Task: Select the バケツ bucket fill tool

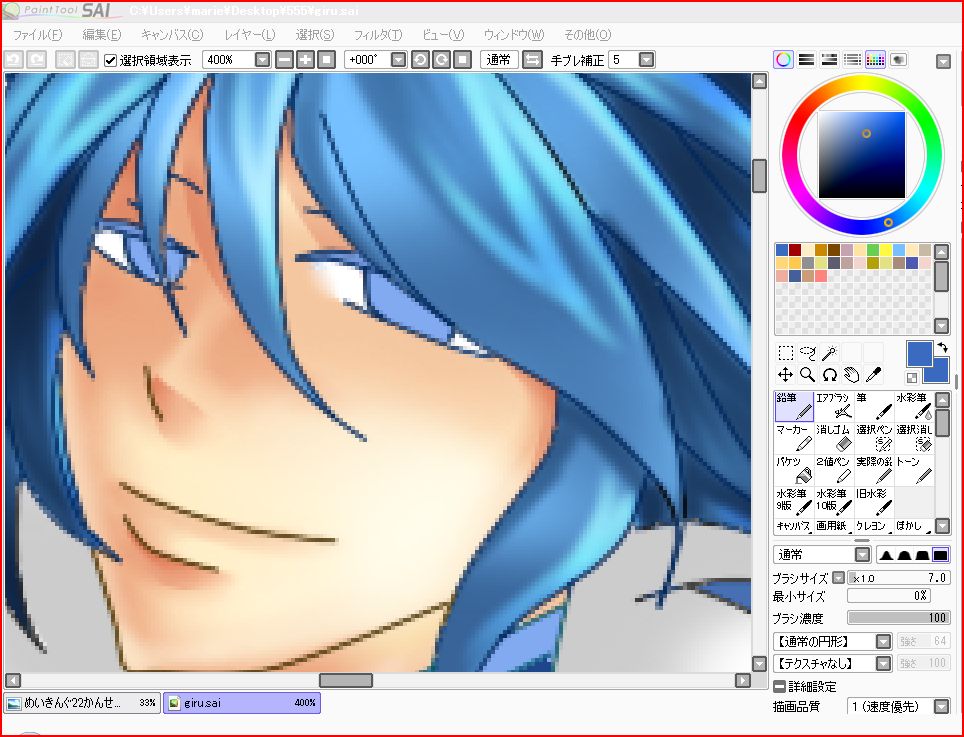Action: [x=794, y=470]
